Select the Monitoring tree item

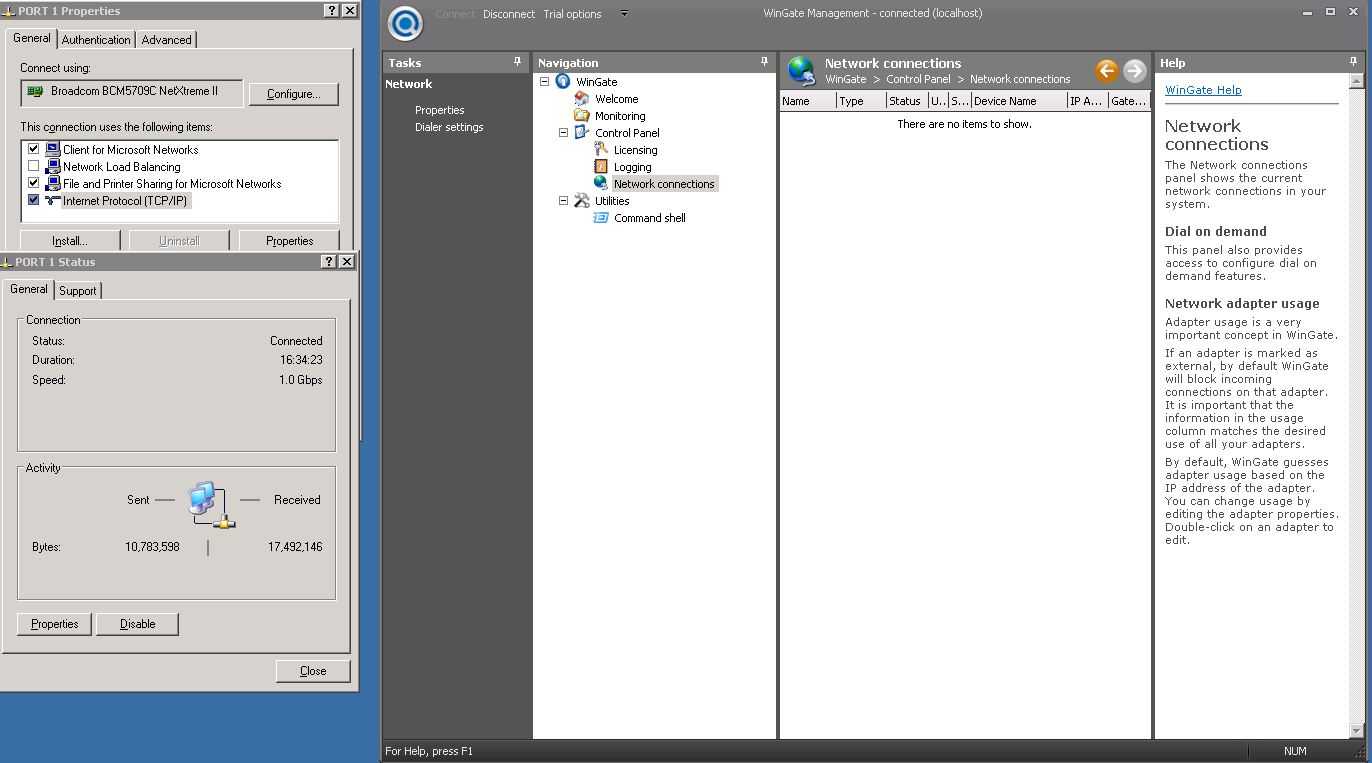(x=620, y=116)
